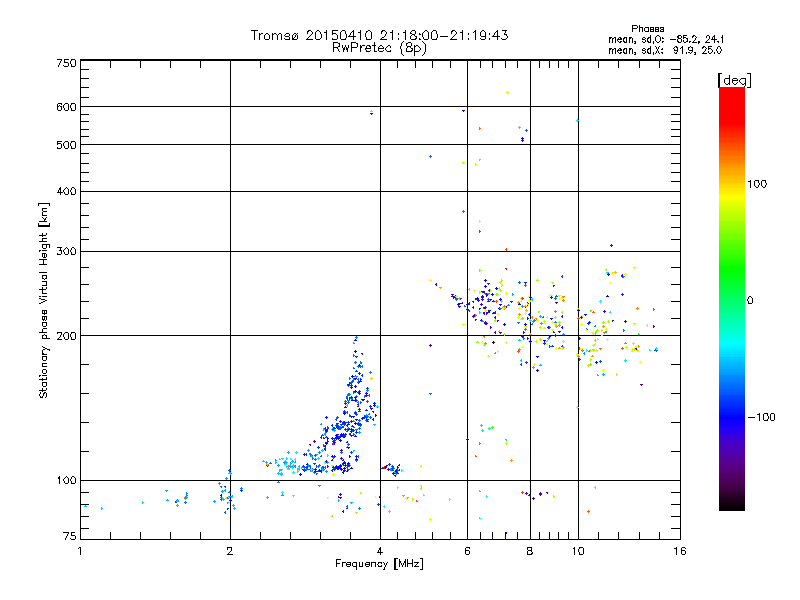
Task: Click the 'RwPretec (8p)' subtitle
Action: tap(379, 48)
